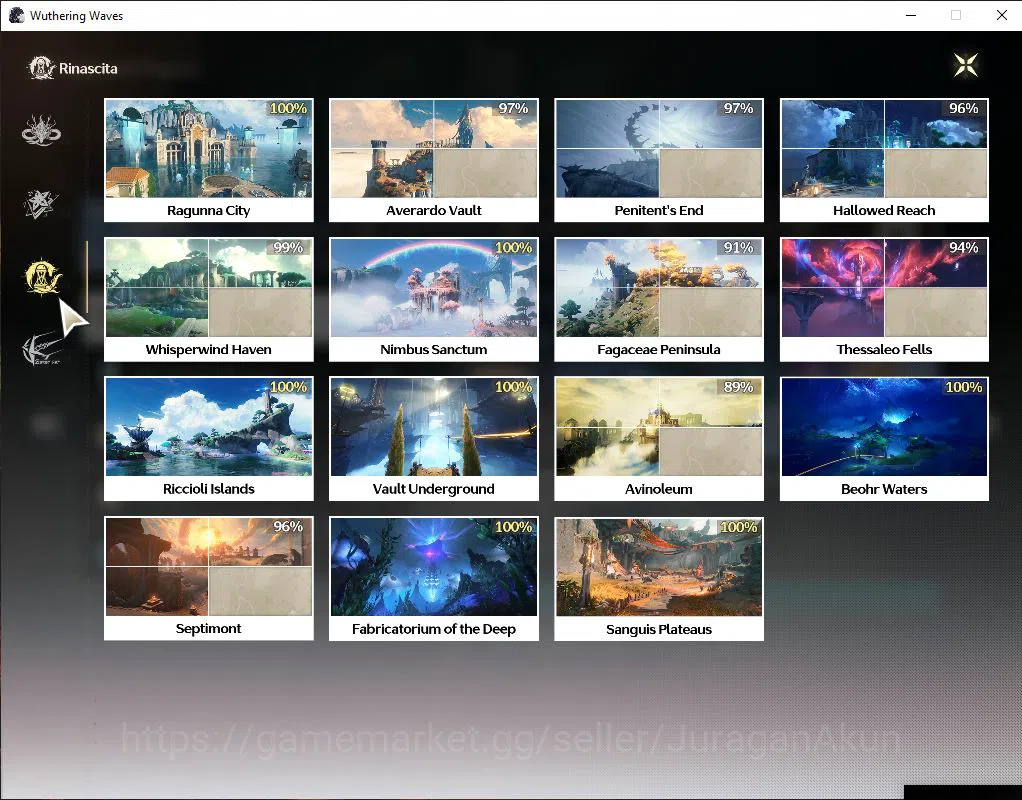Screen dimensions: 1022x800
Task: Open the Vault Underground area card
Action: (433, 439)
